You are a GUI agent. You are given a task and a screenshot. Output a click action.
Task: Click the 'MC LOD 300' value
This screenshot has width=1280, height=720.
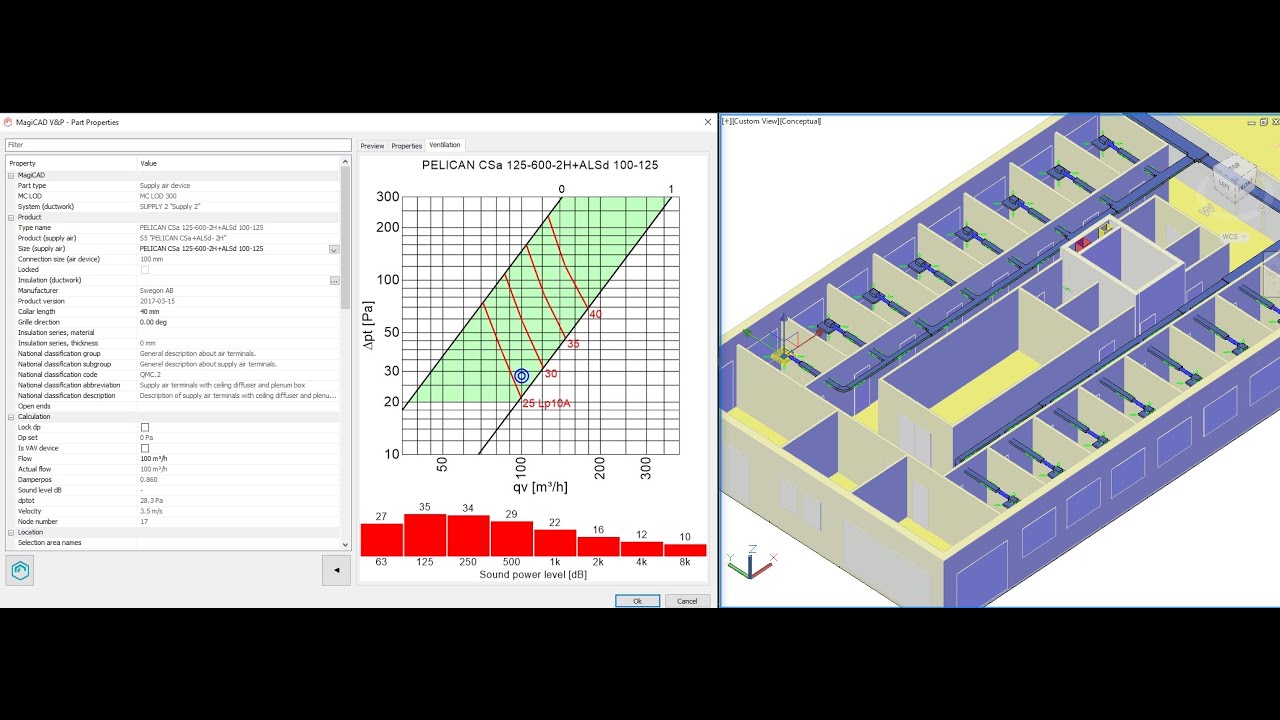[x=158, y=196]
